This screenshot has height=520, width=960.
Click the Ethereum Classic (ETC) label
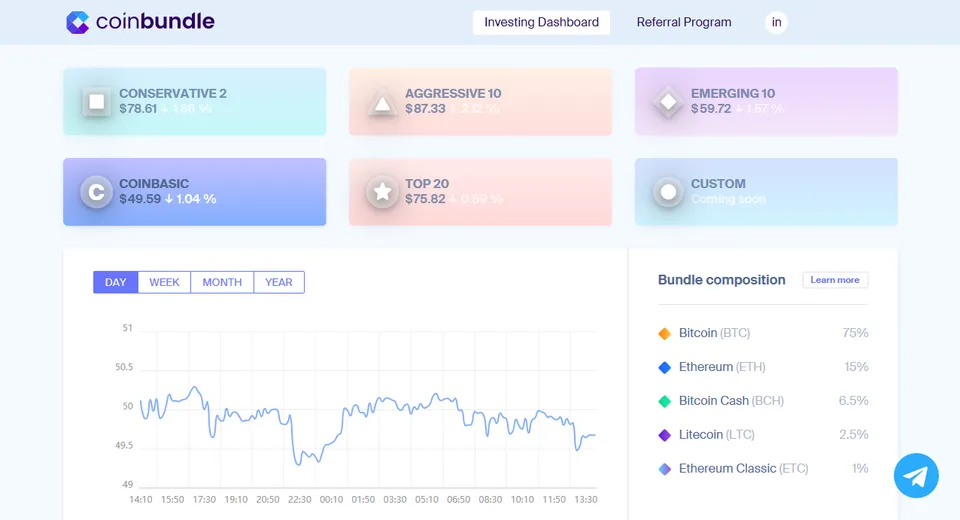[x=744, y=469]
